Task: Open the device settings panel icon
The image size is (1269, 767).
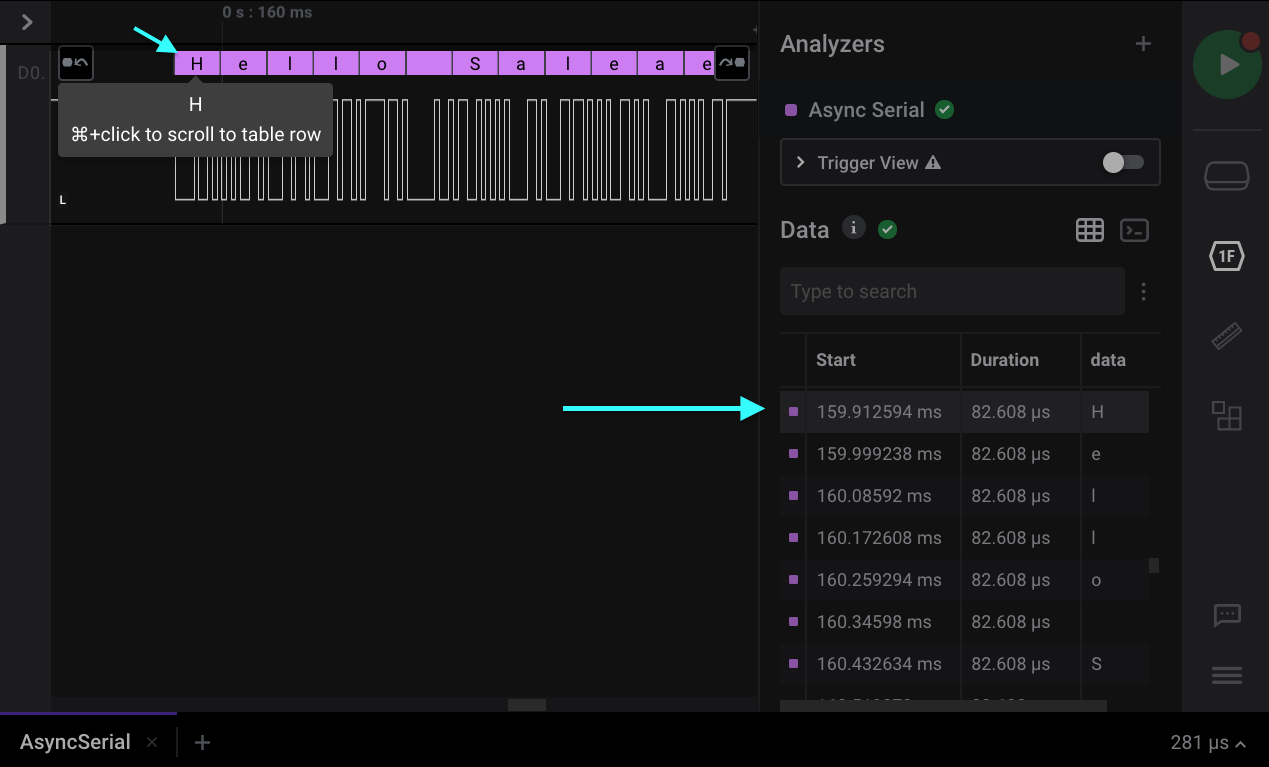Action: (1227, 174)
